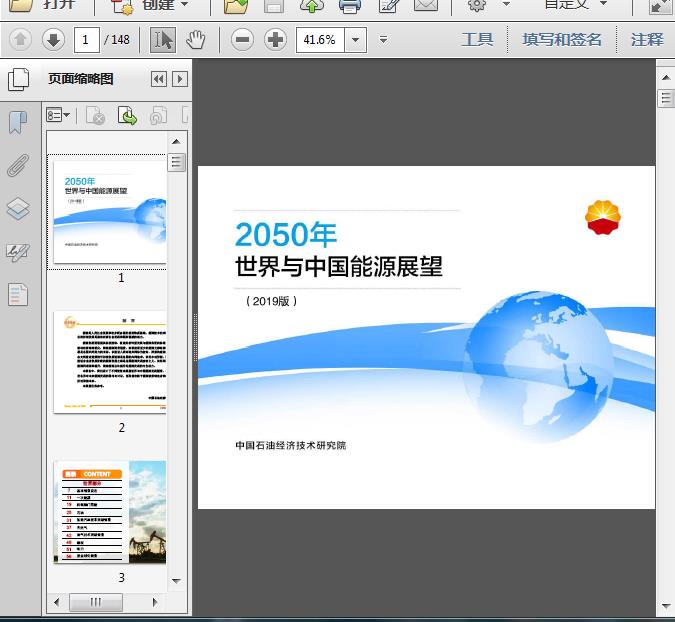Click the page label 1 under thumbnail
Image resolution: width=675 pixels, height=622 pixels.
tap(121, 278)
